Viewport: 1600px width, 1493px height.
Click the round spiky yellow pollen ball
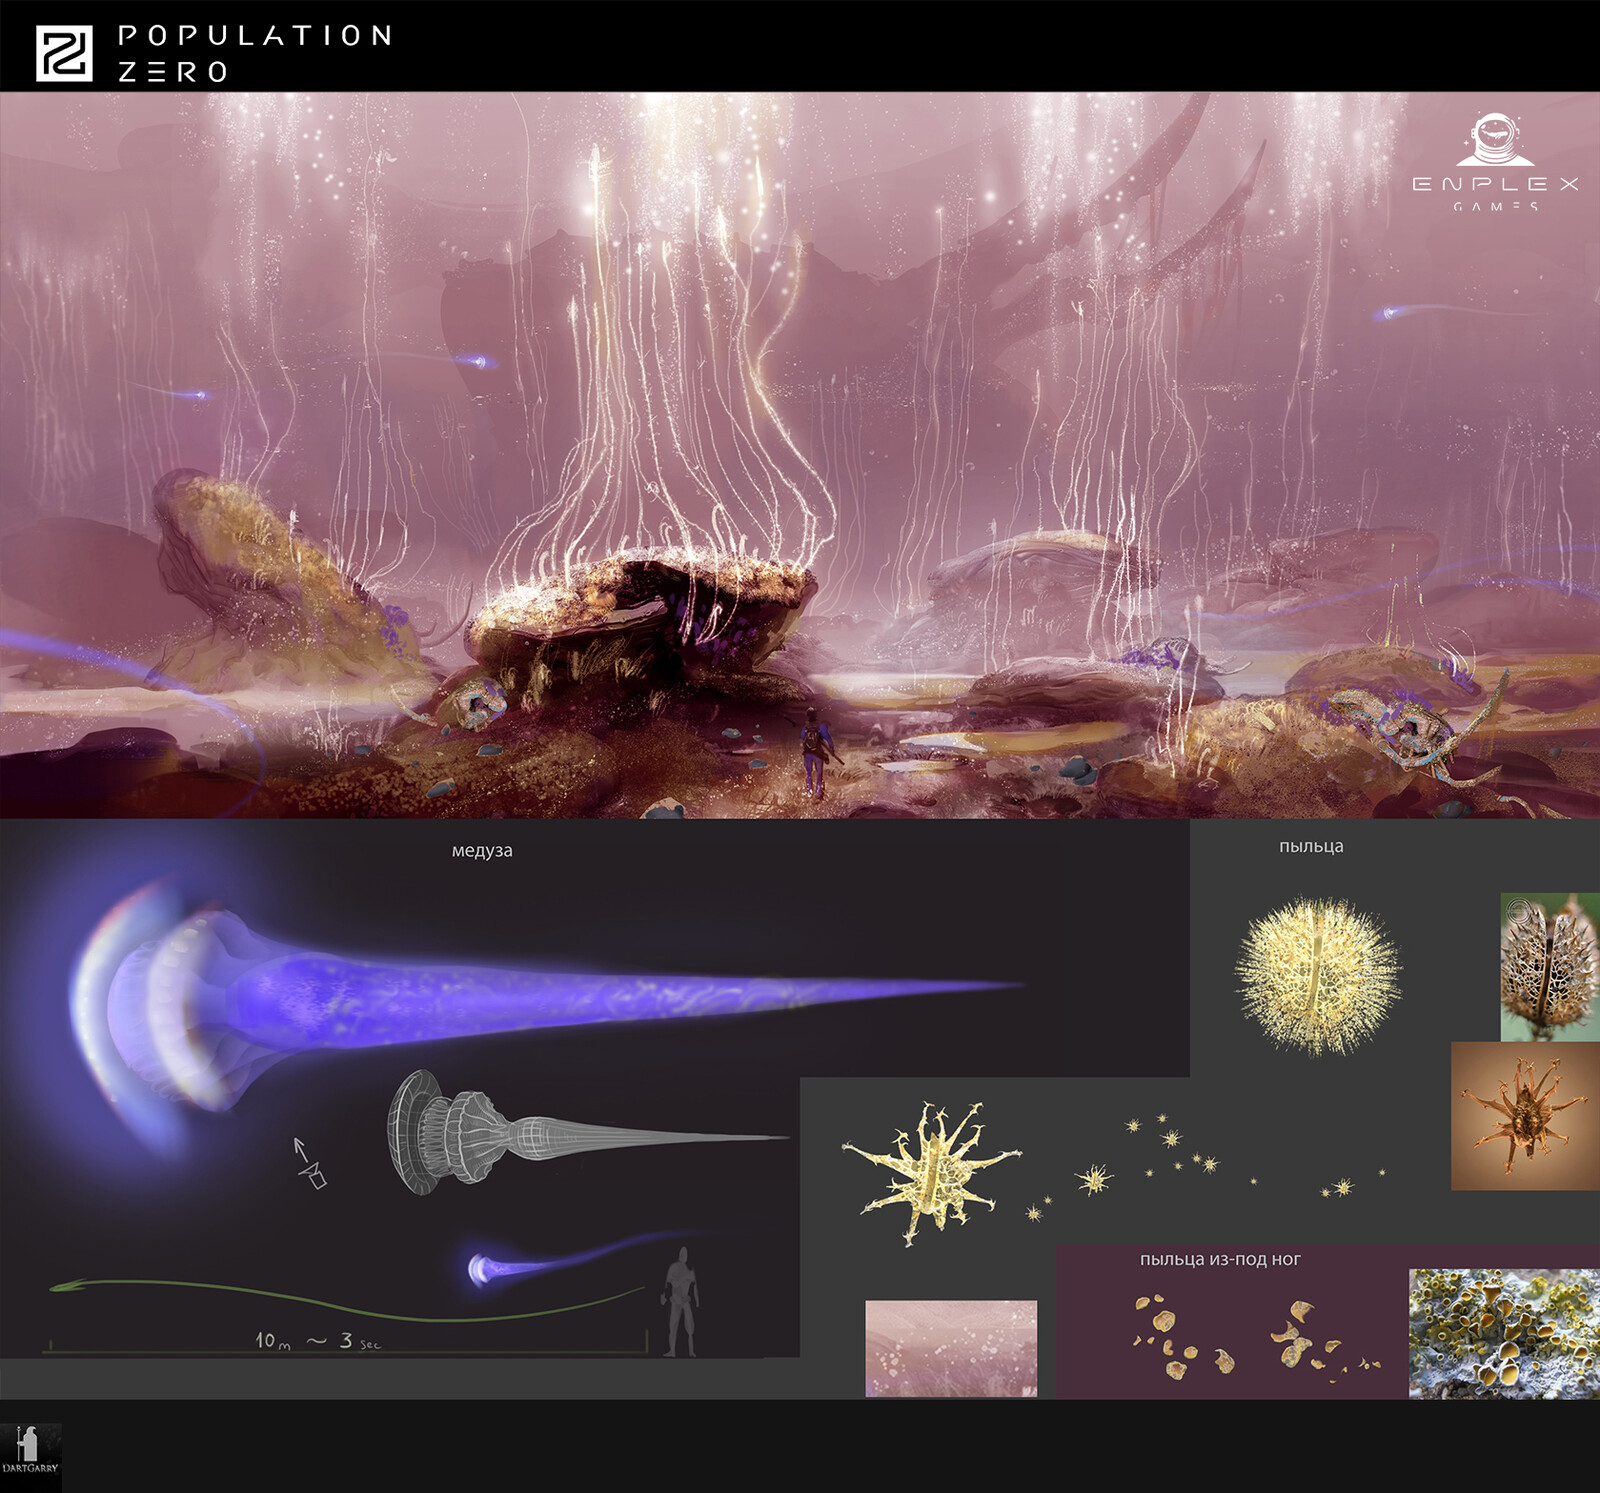[x=1318, y=976]
